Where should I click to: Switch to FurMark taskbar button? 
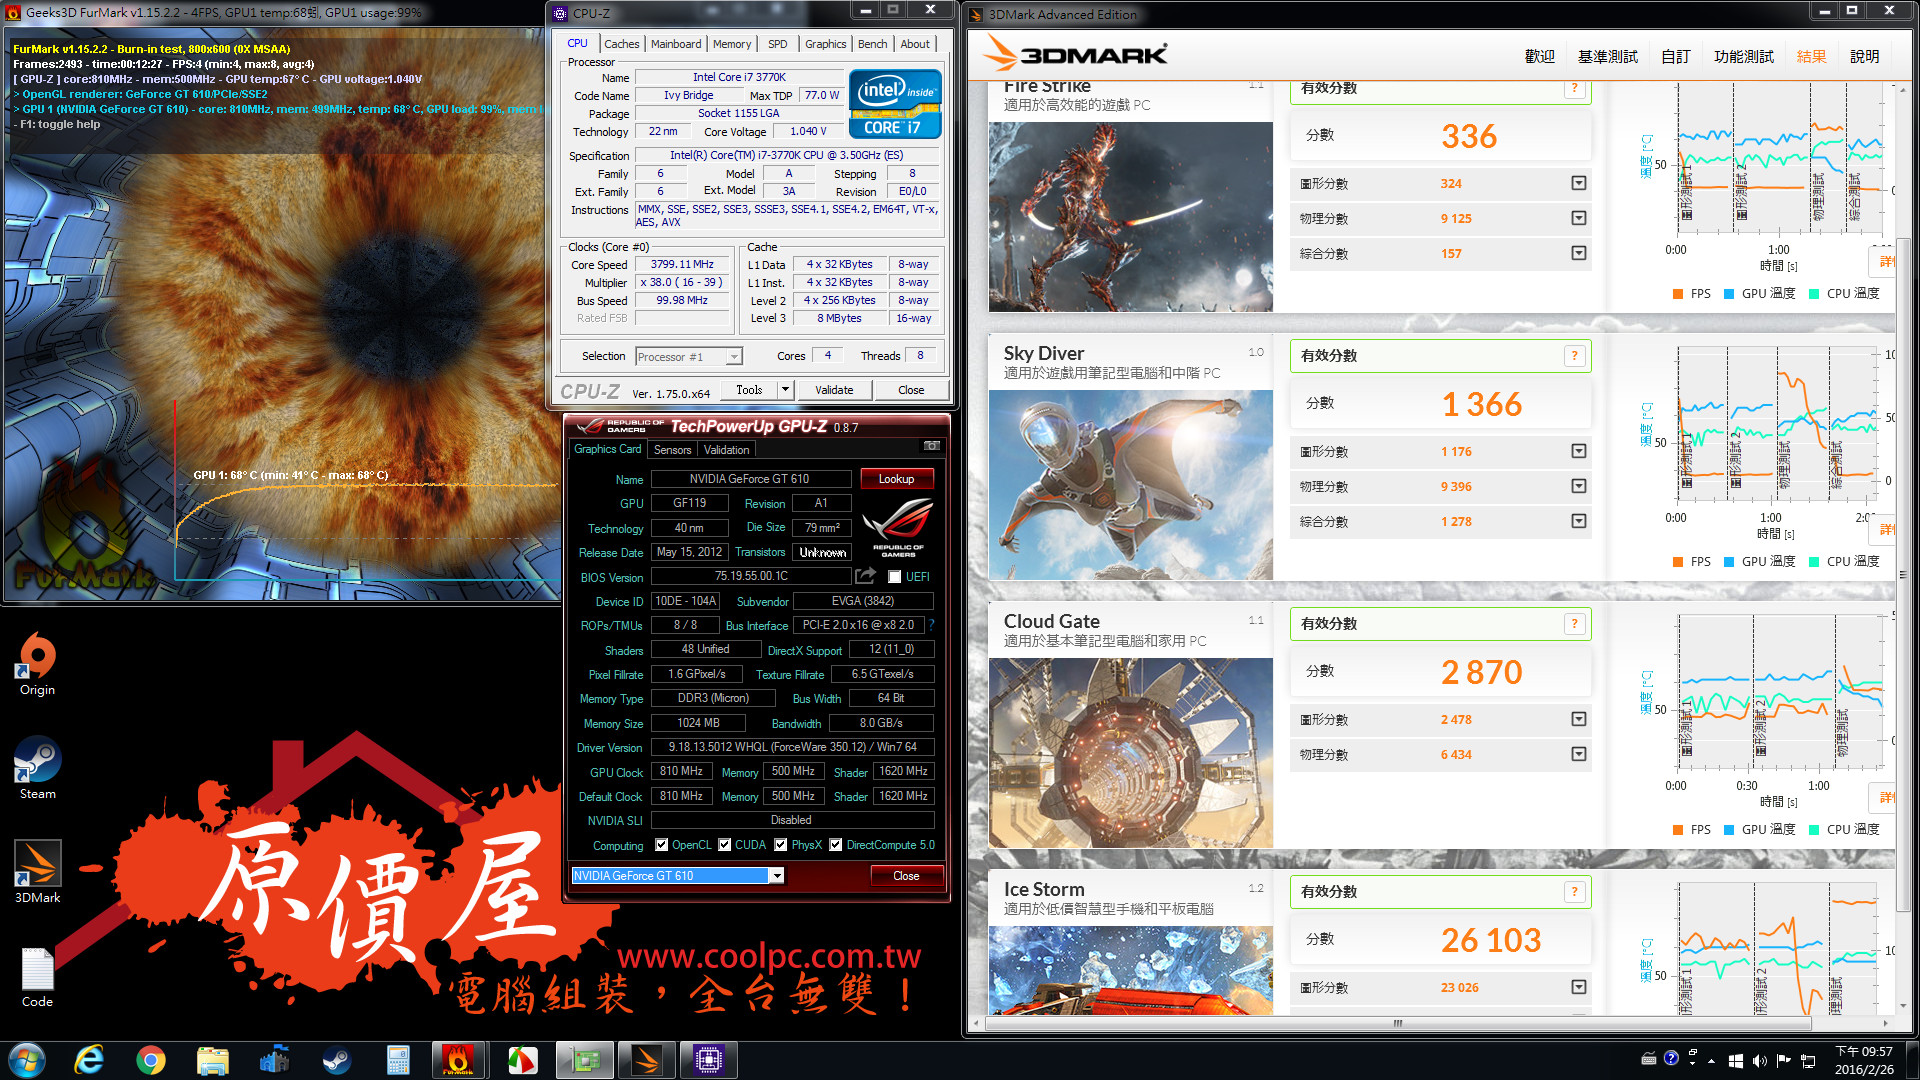(x=459, y=1060)
